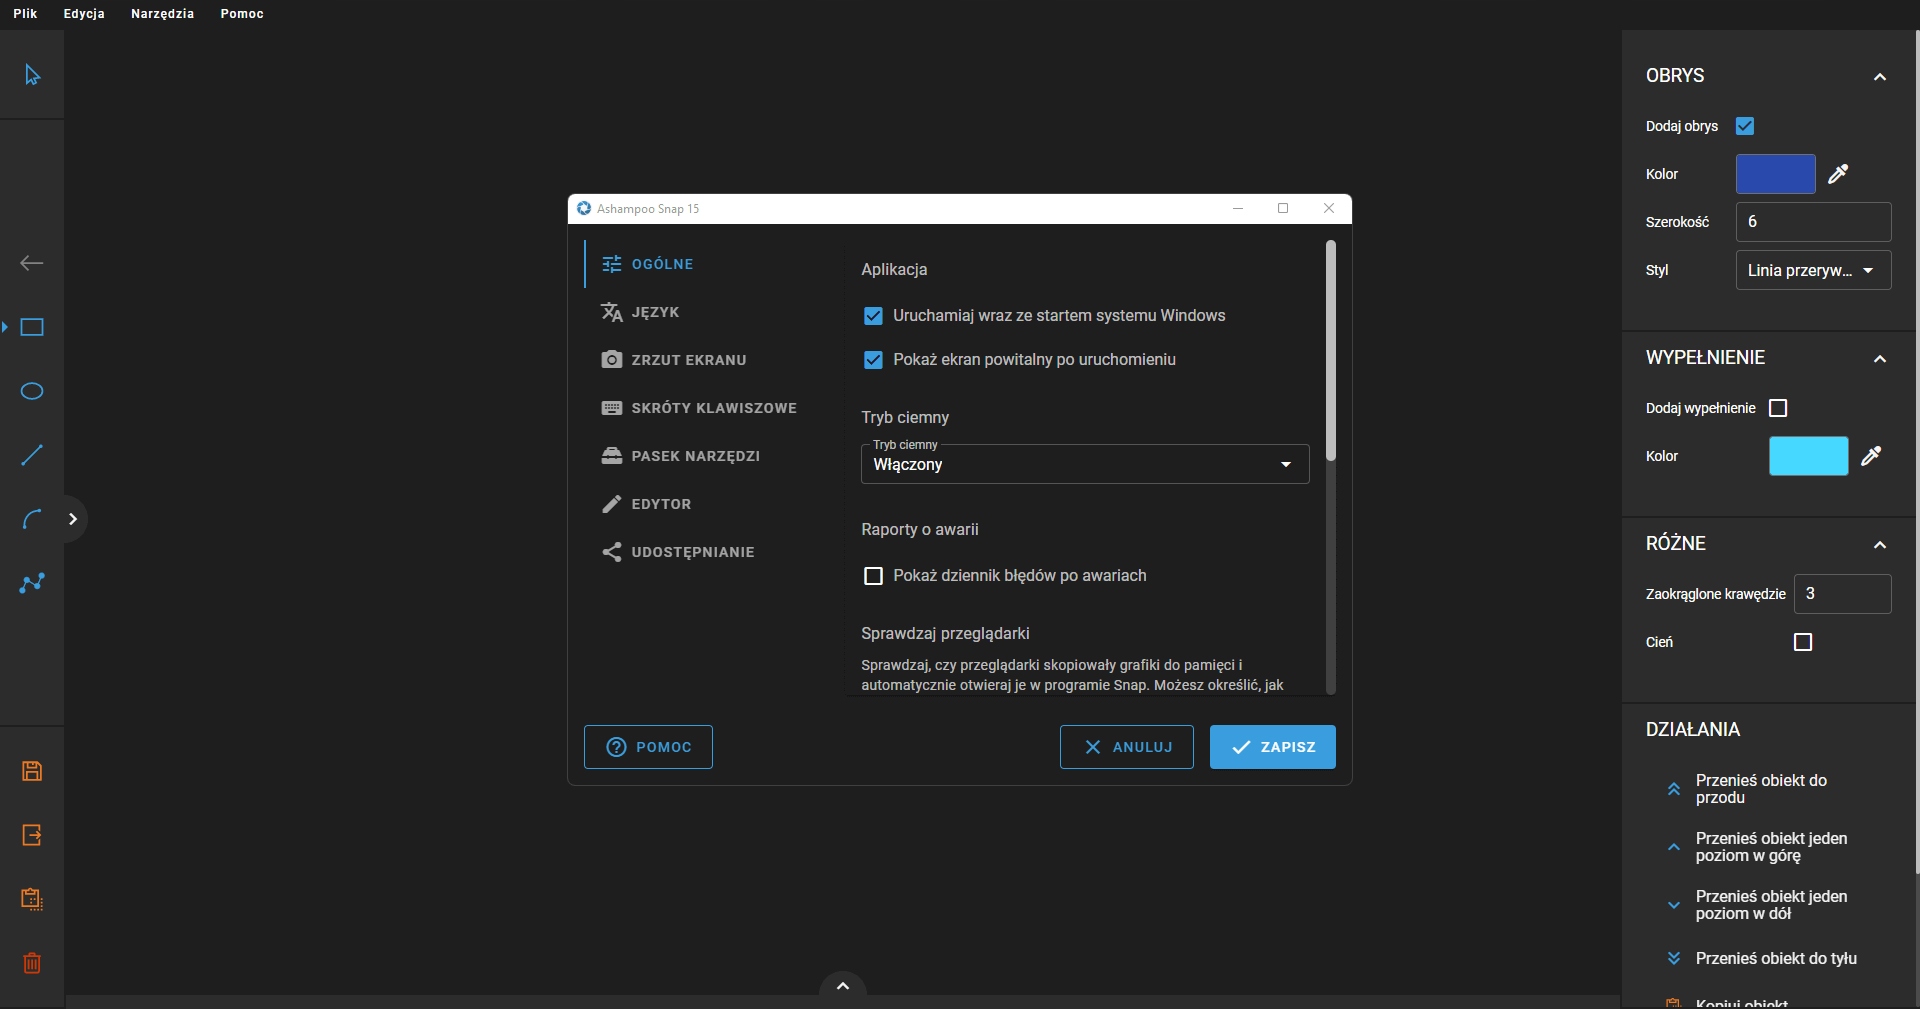Open the Pomoc menu in the menu bar
The height and width of the screenshot is (1009, 1920).
242,14
